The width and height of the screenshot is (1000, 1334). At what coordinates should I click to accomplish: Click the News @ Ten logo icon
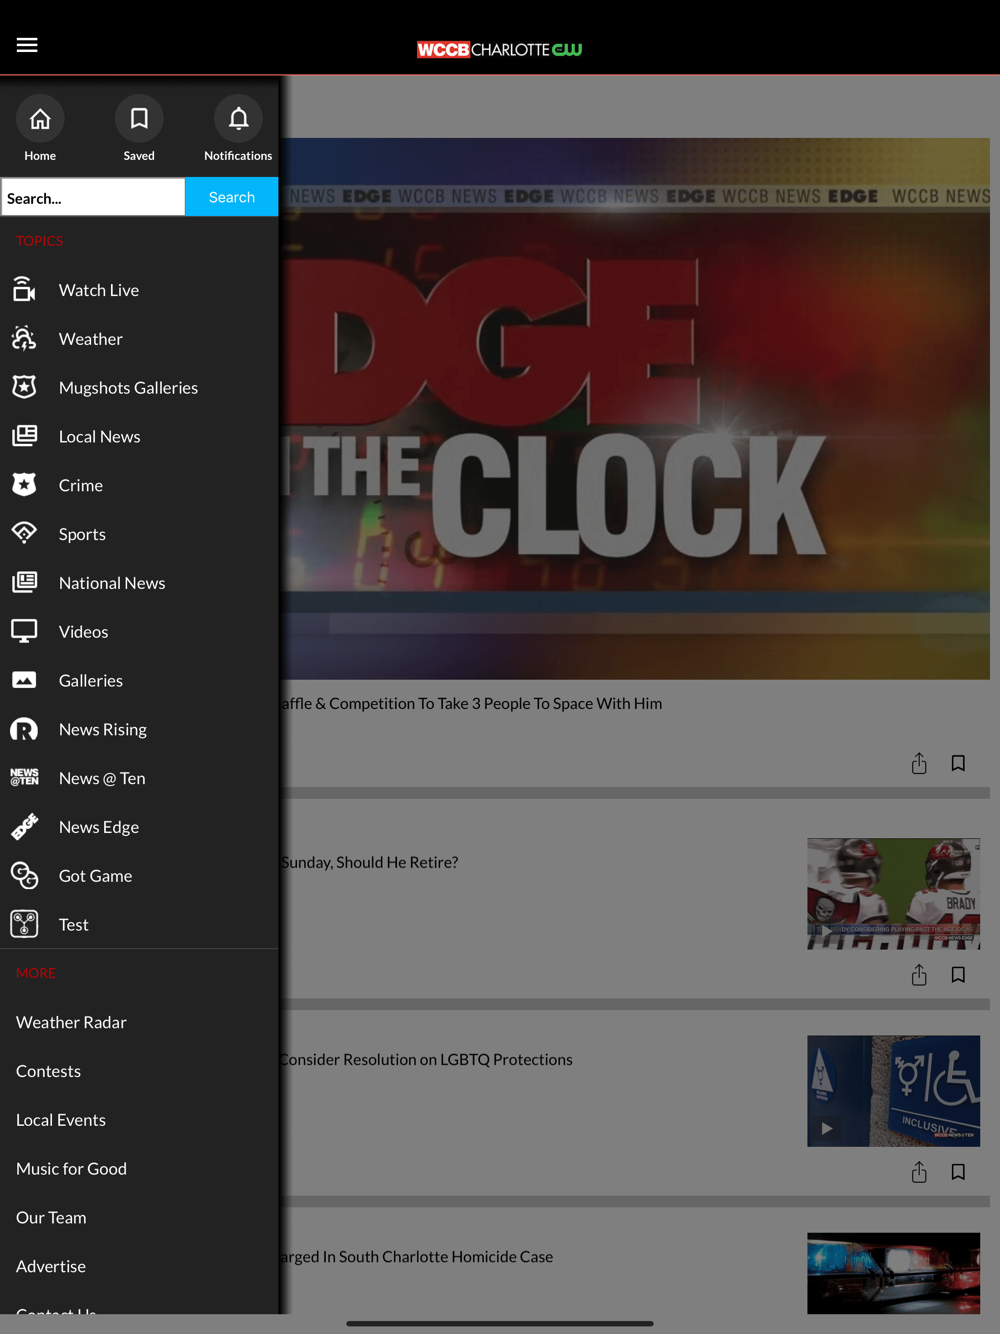24,778
